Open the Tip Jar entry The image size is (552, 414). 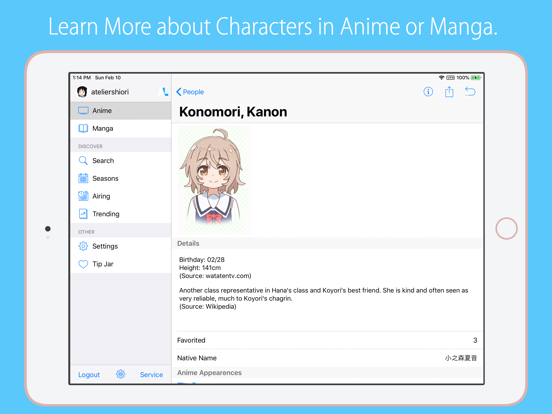tap(121, 264)
